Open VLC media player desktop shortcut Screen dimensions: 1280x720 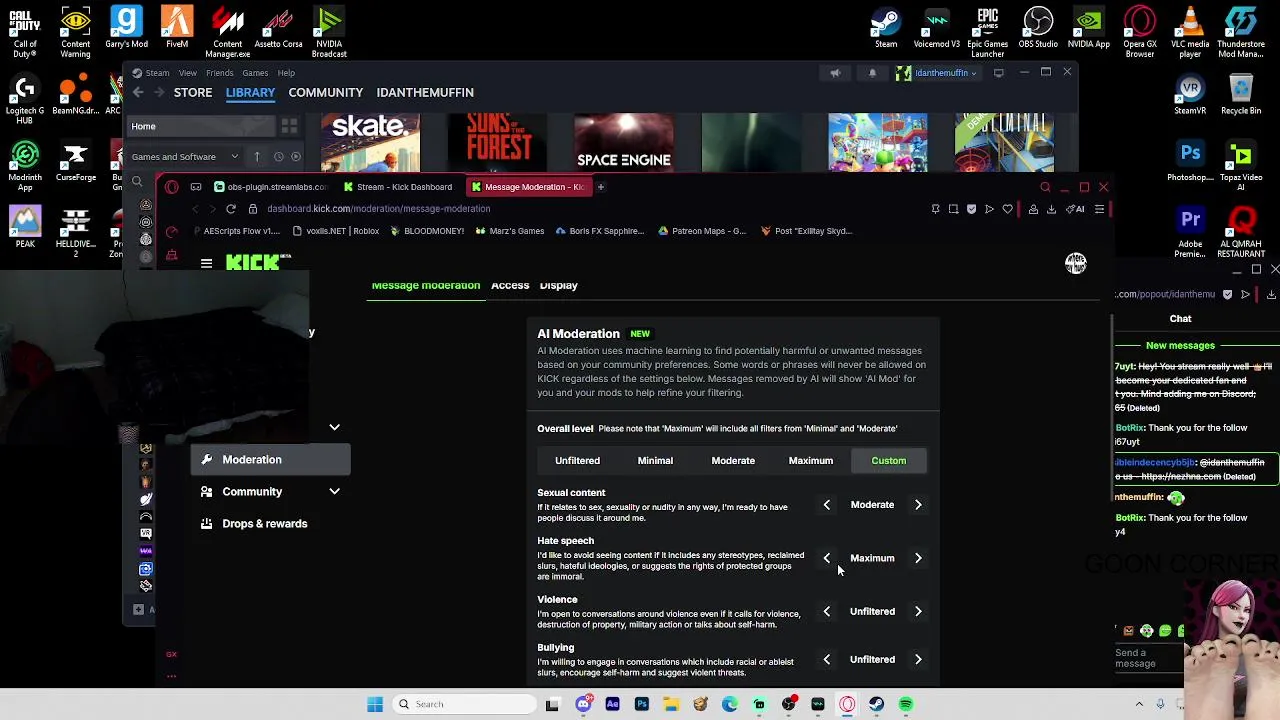(1190, 32)
